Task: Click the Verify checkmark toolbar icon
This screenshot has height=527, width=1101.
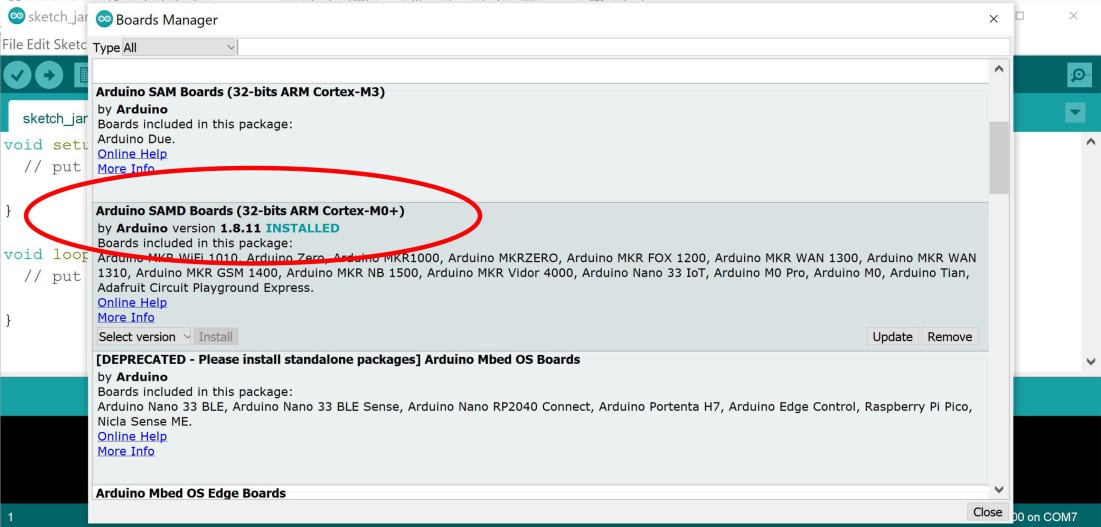Action: (x=17, y=75)
